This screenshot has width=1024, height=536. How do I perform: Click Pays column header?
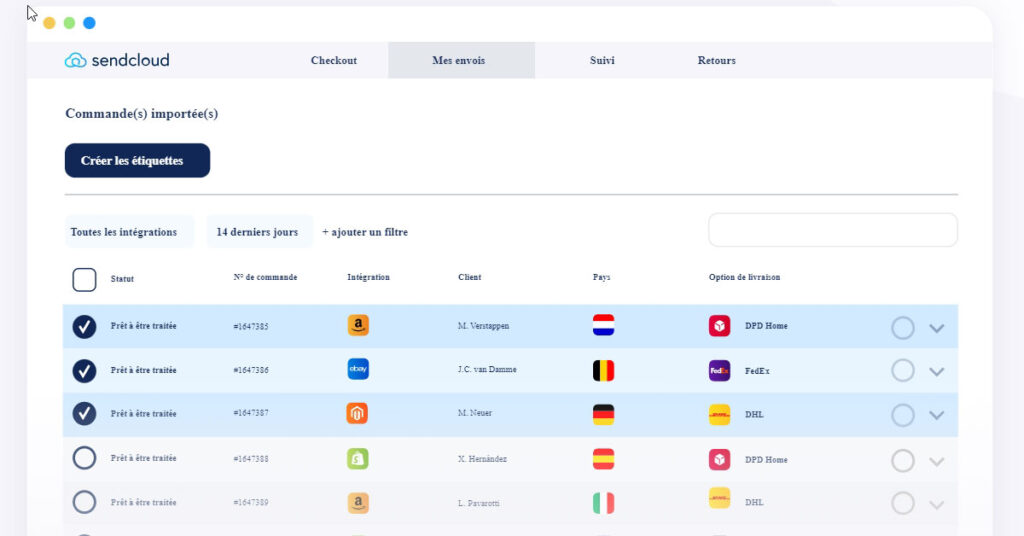pyautogui.click(x=601, y=277)
